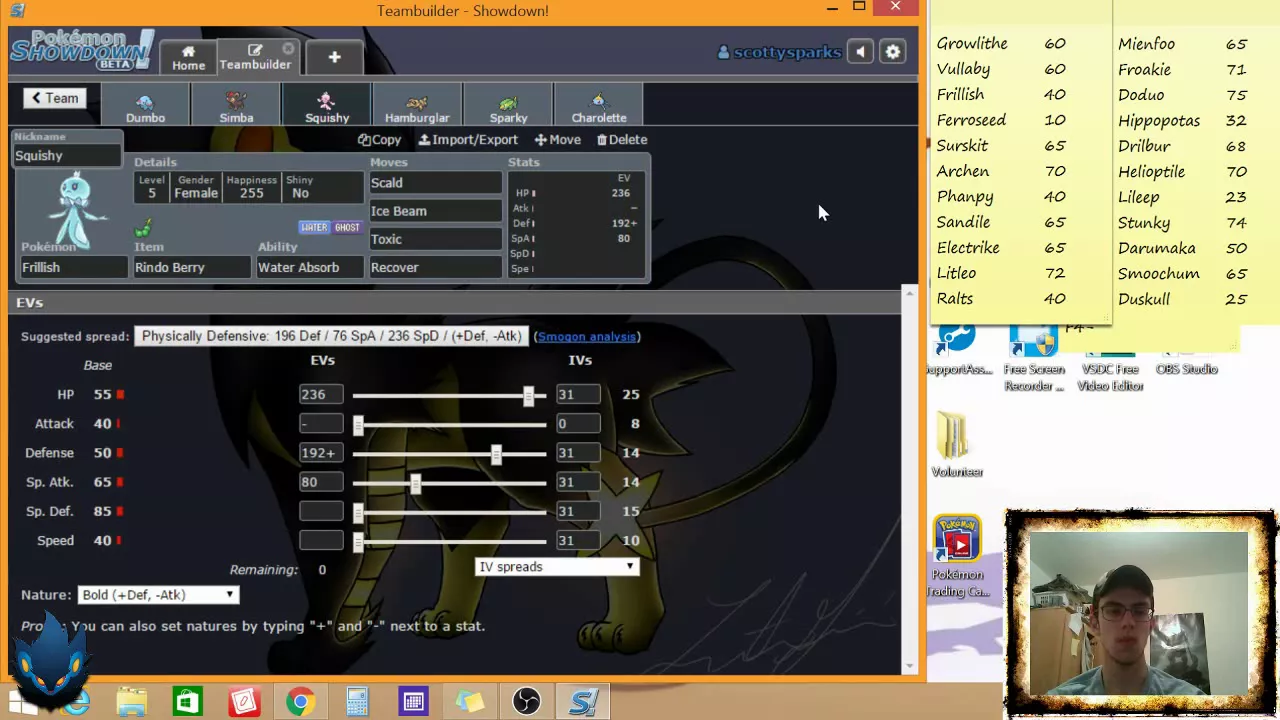Open OBS Studio from the taskbar
The image size is (1280, 720).
(x=526, y=702)
